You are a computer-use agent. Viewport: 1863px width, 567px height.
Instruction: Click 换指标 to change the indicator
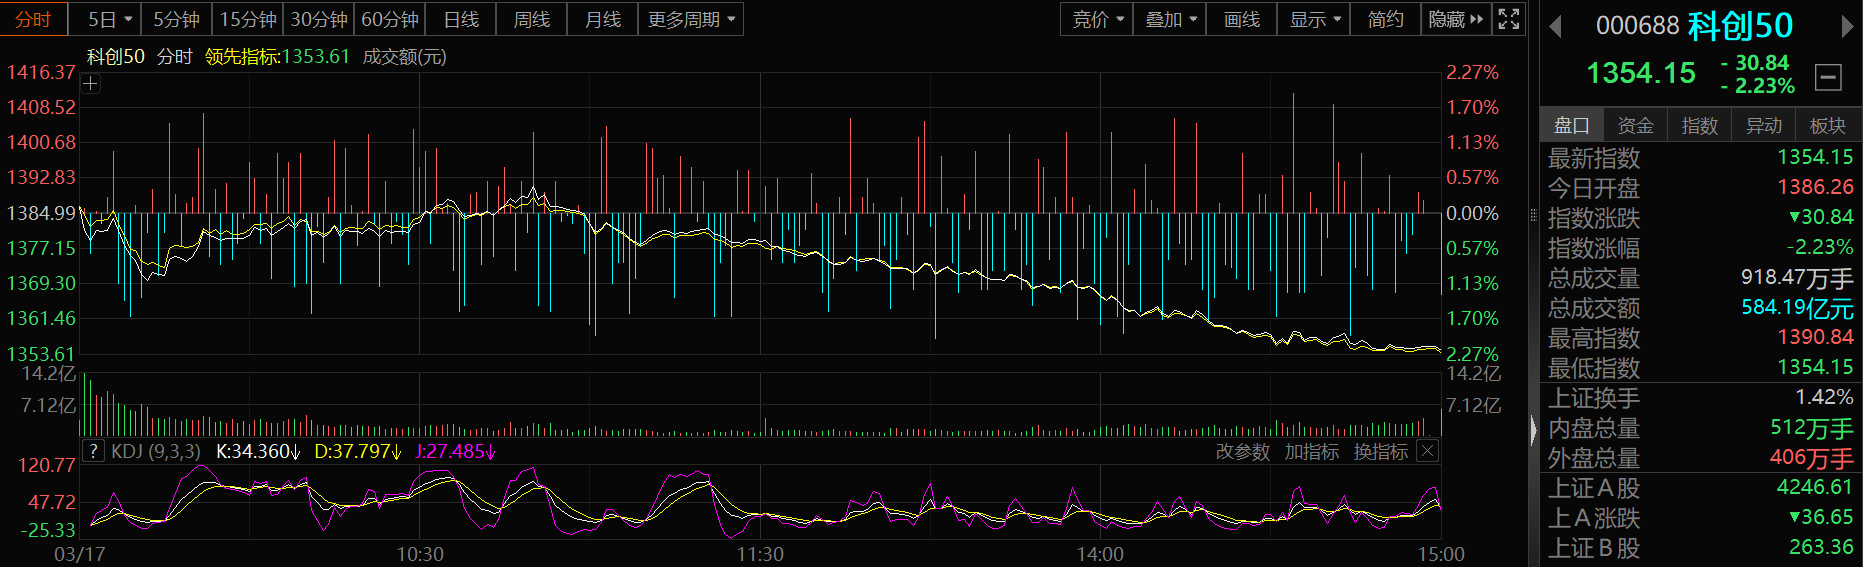[x=1380, y=452]
